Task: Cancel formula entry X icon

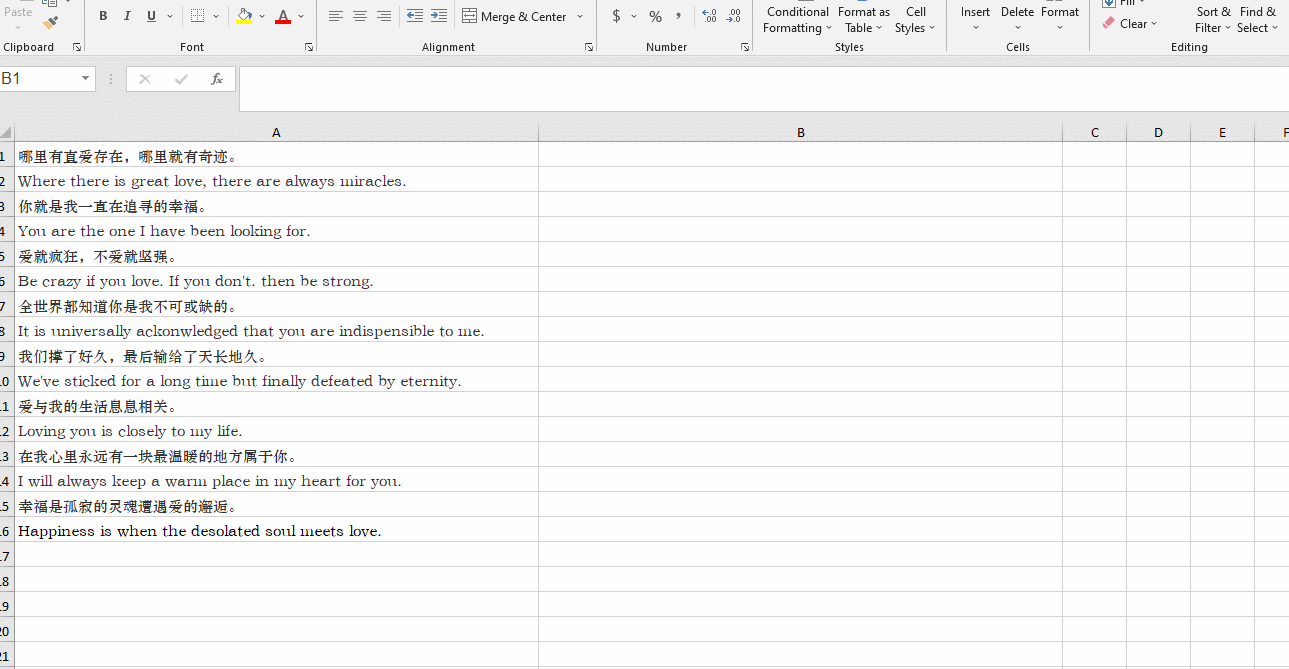Action: (145, 79)
